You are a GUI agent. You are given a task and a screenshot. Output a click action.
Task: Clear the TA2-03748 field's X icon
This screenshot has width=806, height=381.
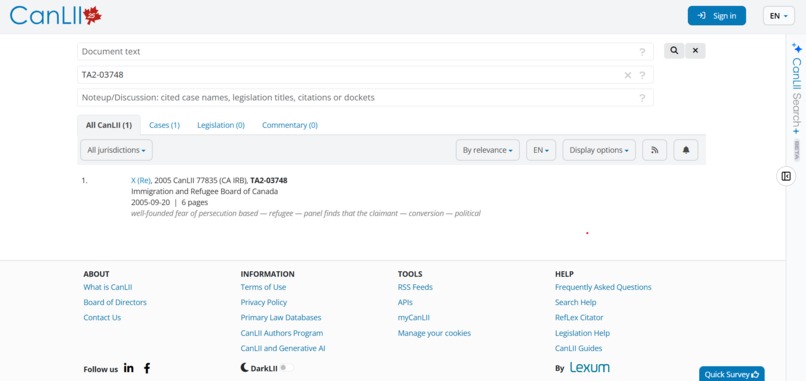click(x=628, y=75)
